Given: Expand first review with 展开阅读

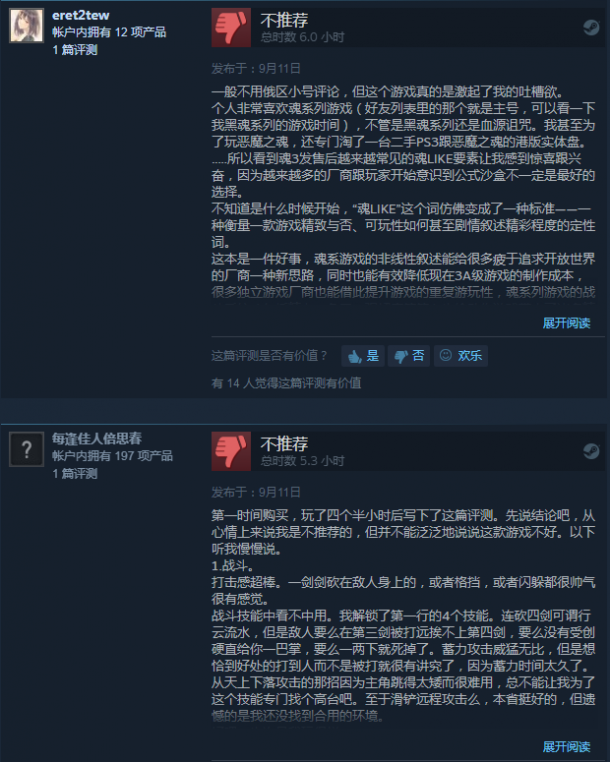Looking at the screenshot, I should coord(566,323).
